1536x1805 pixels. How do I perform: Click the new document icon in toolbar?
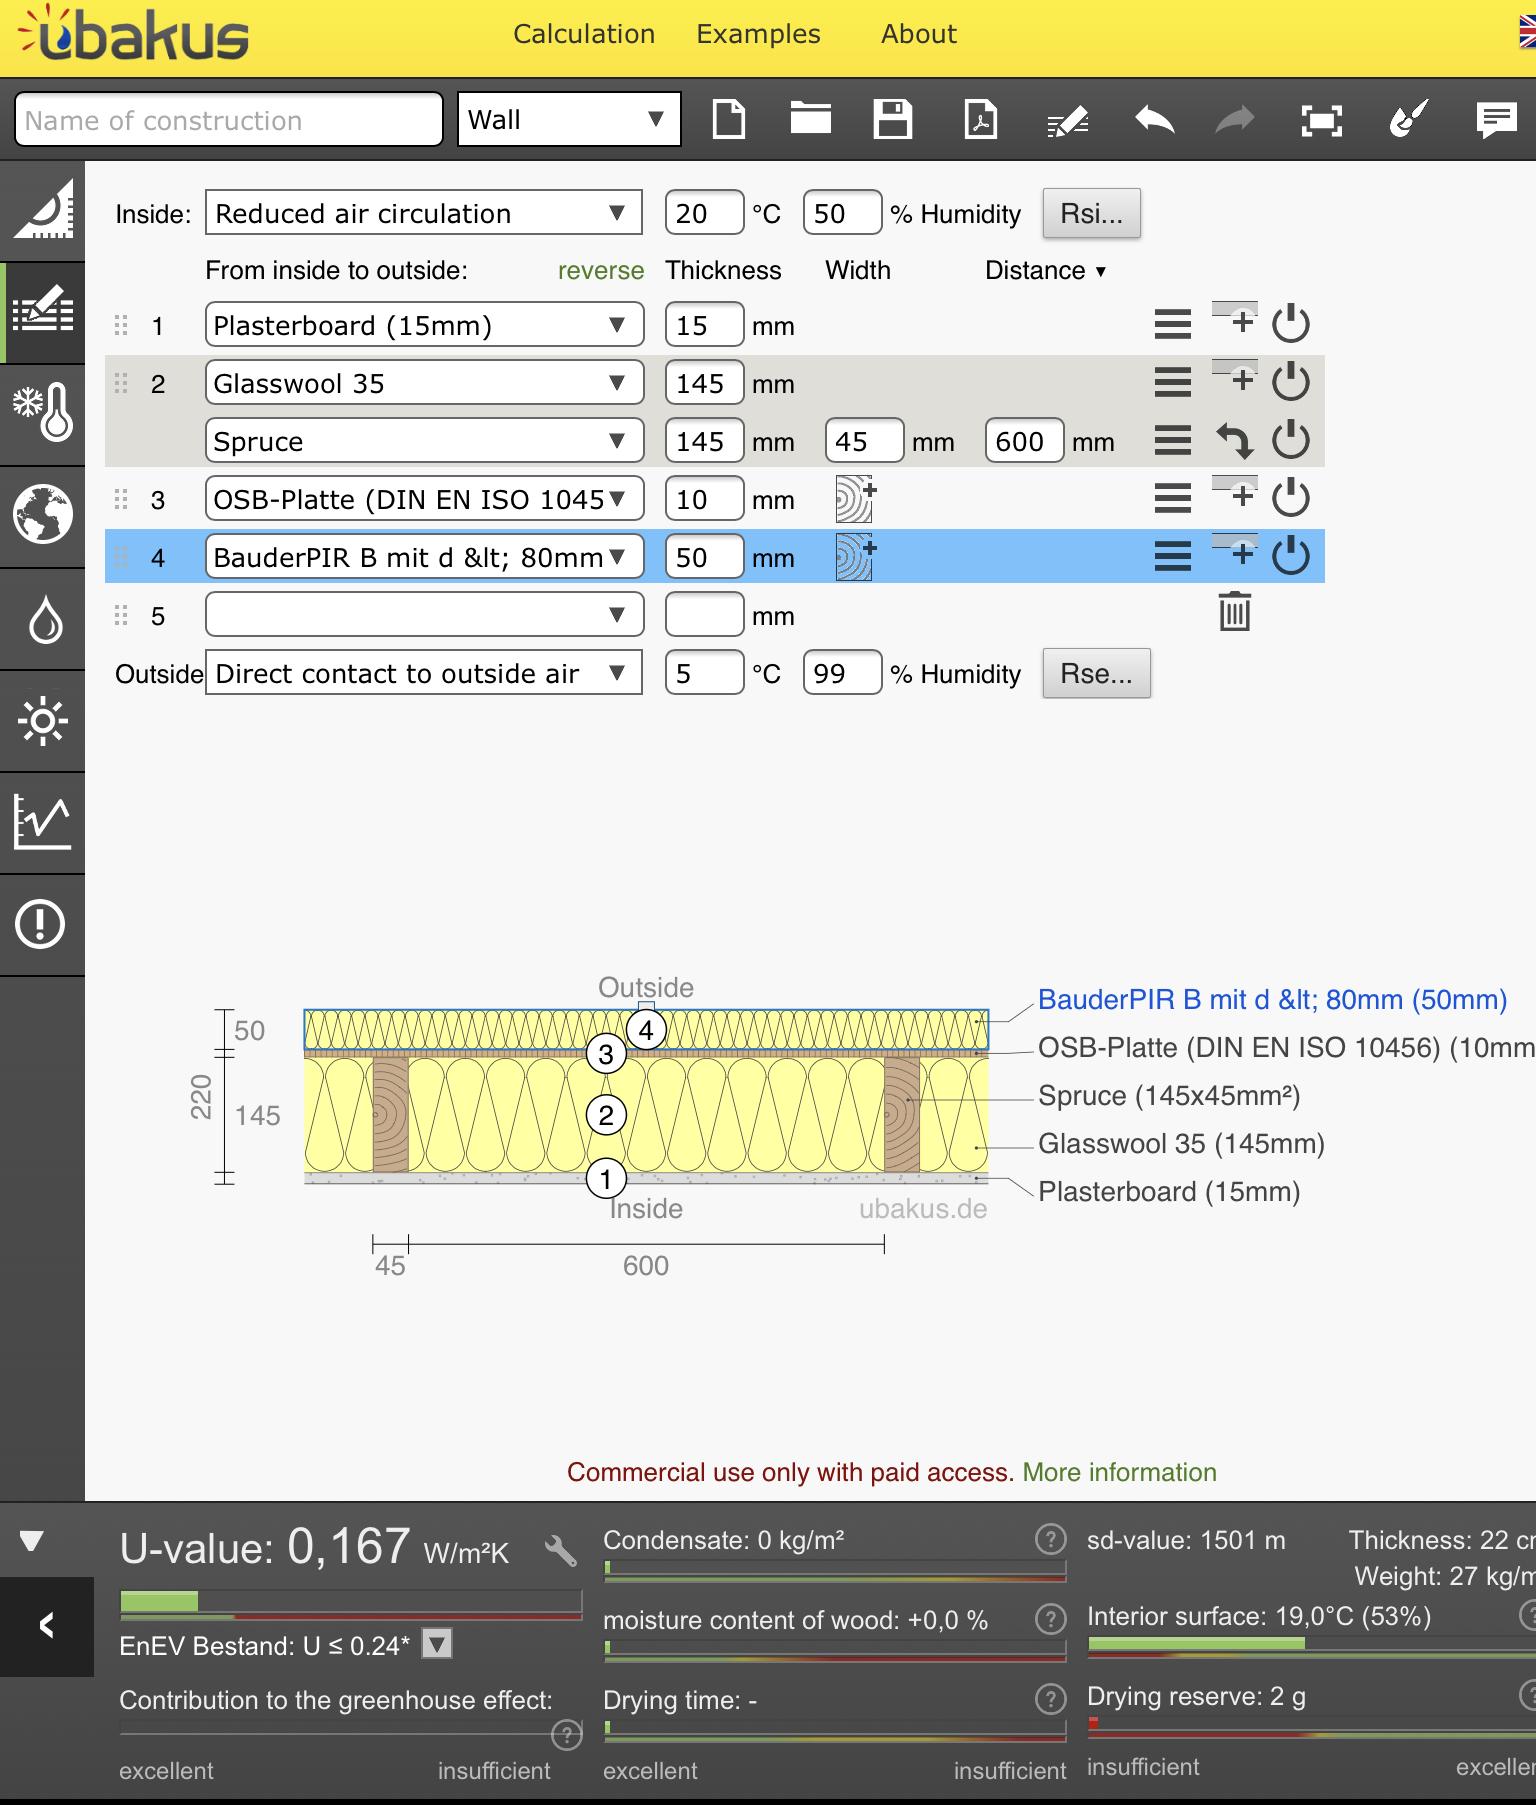pos(728,120)
